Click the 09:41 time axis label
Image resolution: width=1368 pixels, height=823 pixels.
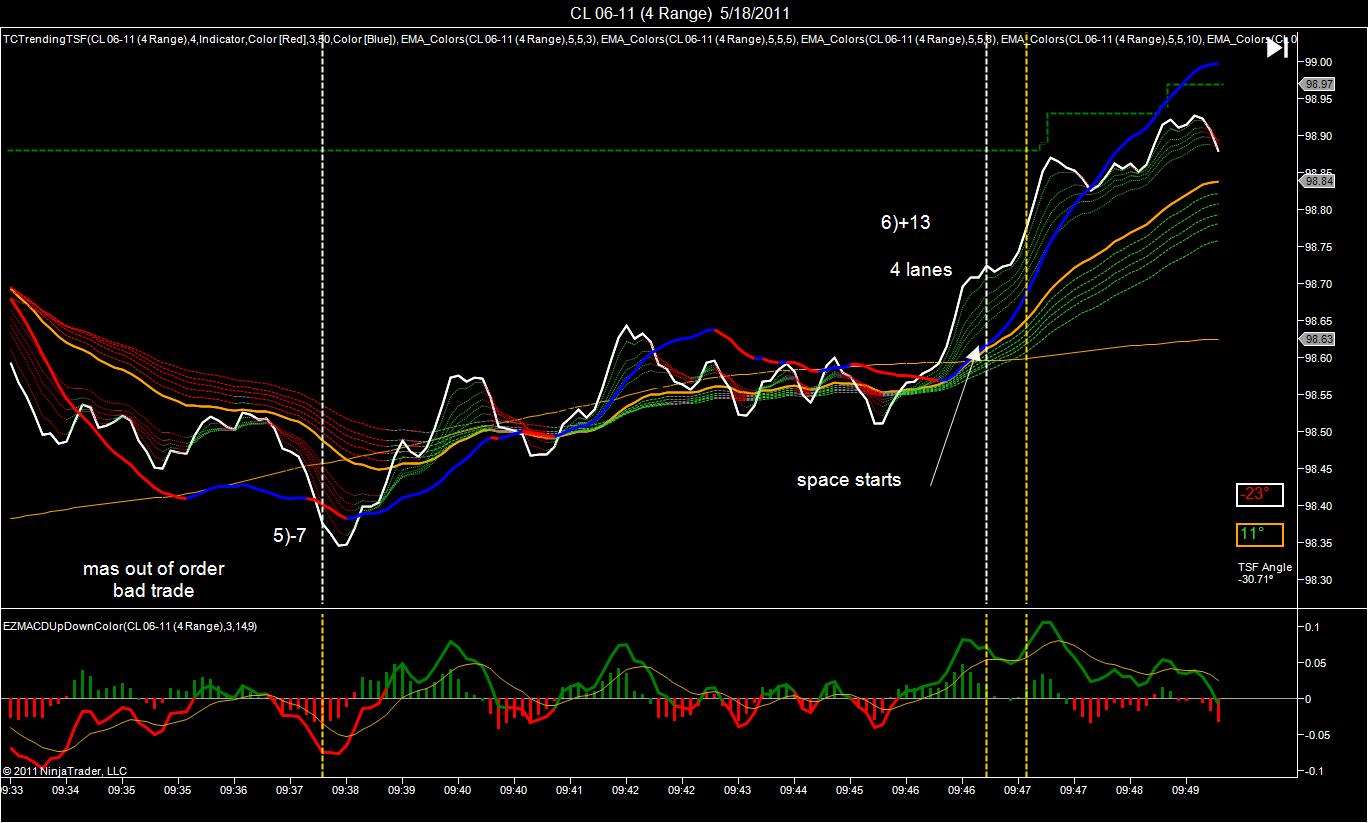[x=570, y=790]
